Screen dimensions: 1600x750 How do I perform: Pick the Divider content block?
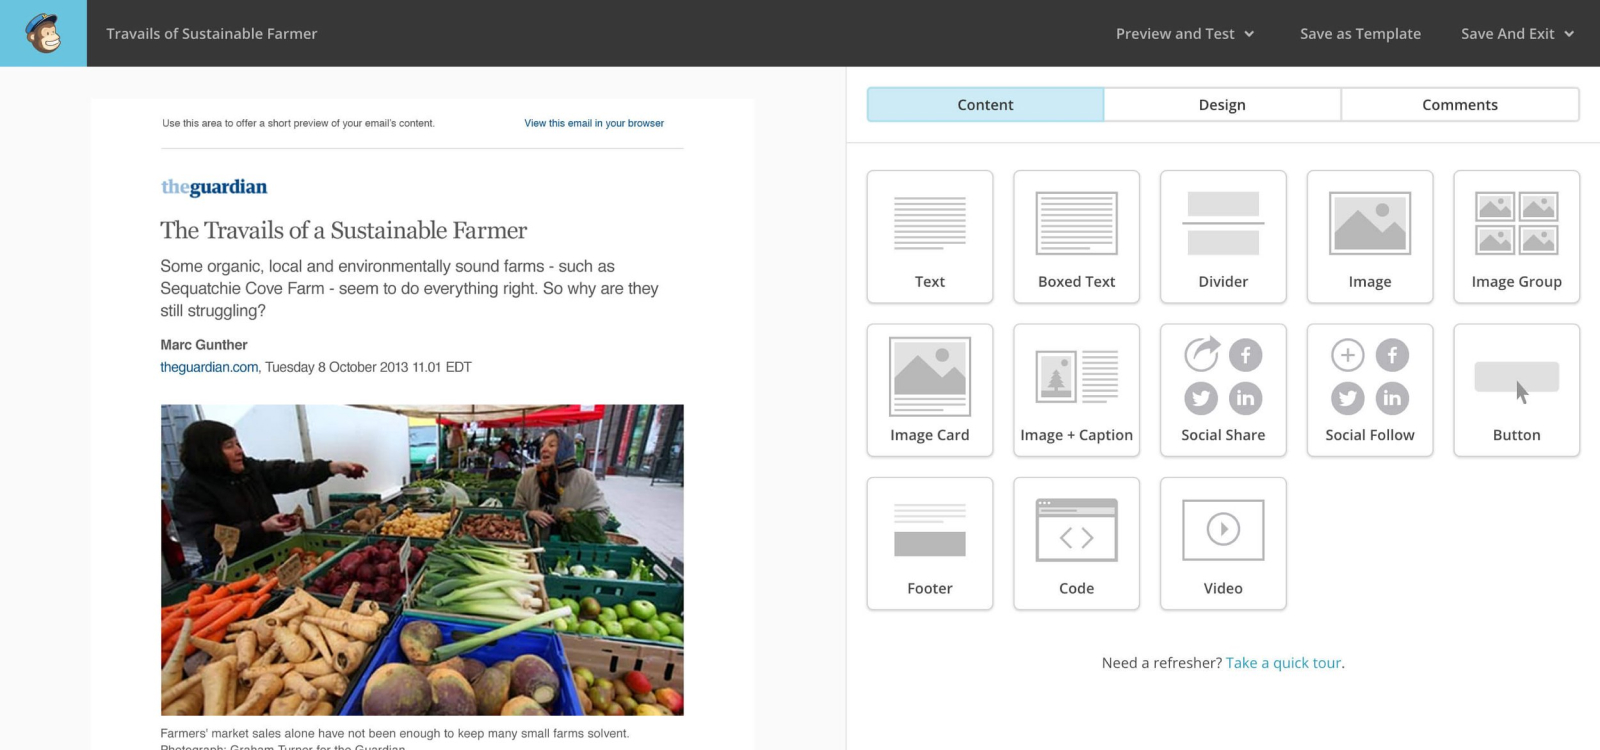pos(1223,236)
